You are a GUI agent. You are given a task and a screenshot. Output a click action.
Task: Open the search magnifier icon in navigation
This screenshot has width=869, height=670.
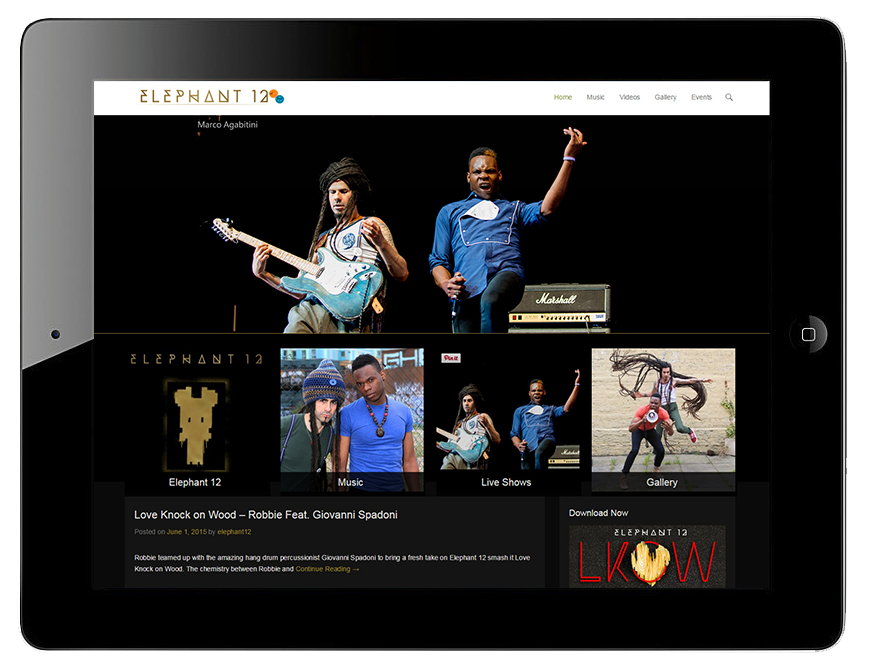(x=729, y=97)
